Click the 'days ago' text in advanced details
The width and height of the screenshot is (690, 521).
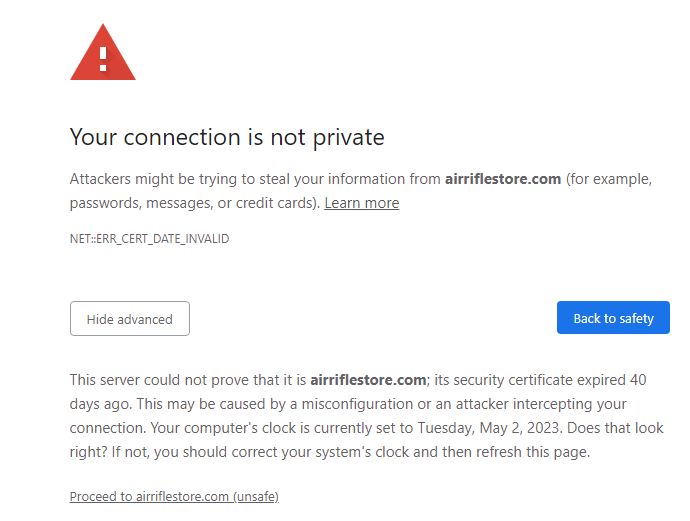(100, 404)
